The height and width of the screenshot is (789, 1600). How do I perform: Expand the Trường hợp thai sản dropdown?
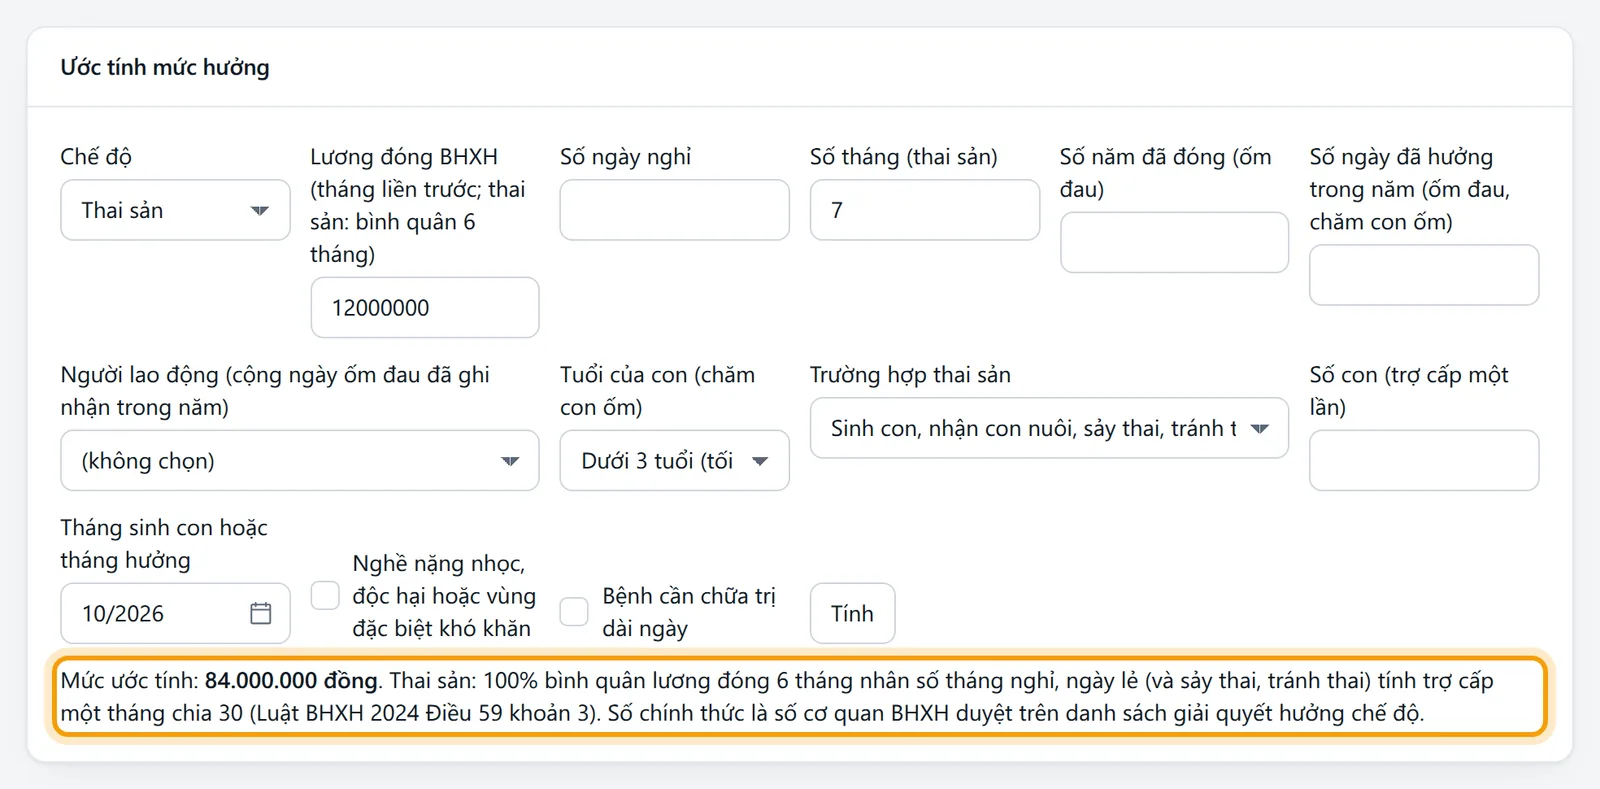pos(1049,428)
